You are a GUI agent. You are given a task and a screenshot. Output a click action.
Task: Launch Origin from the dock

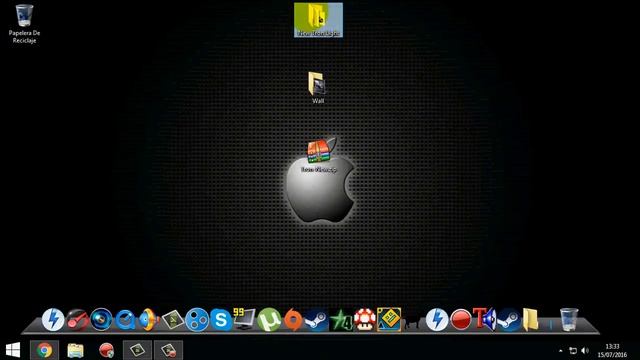click(x=293, y=320)
